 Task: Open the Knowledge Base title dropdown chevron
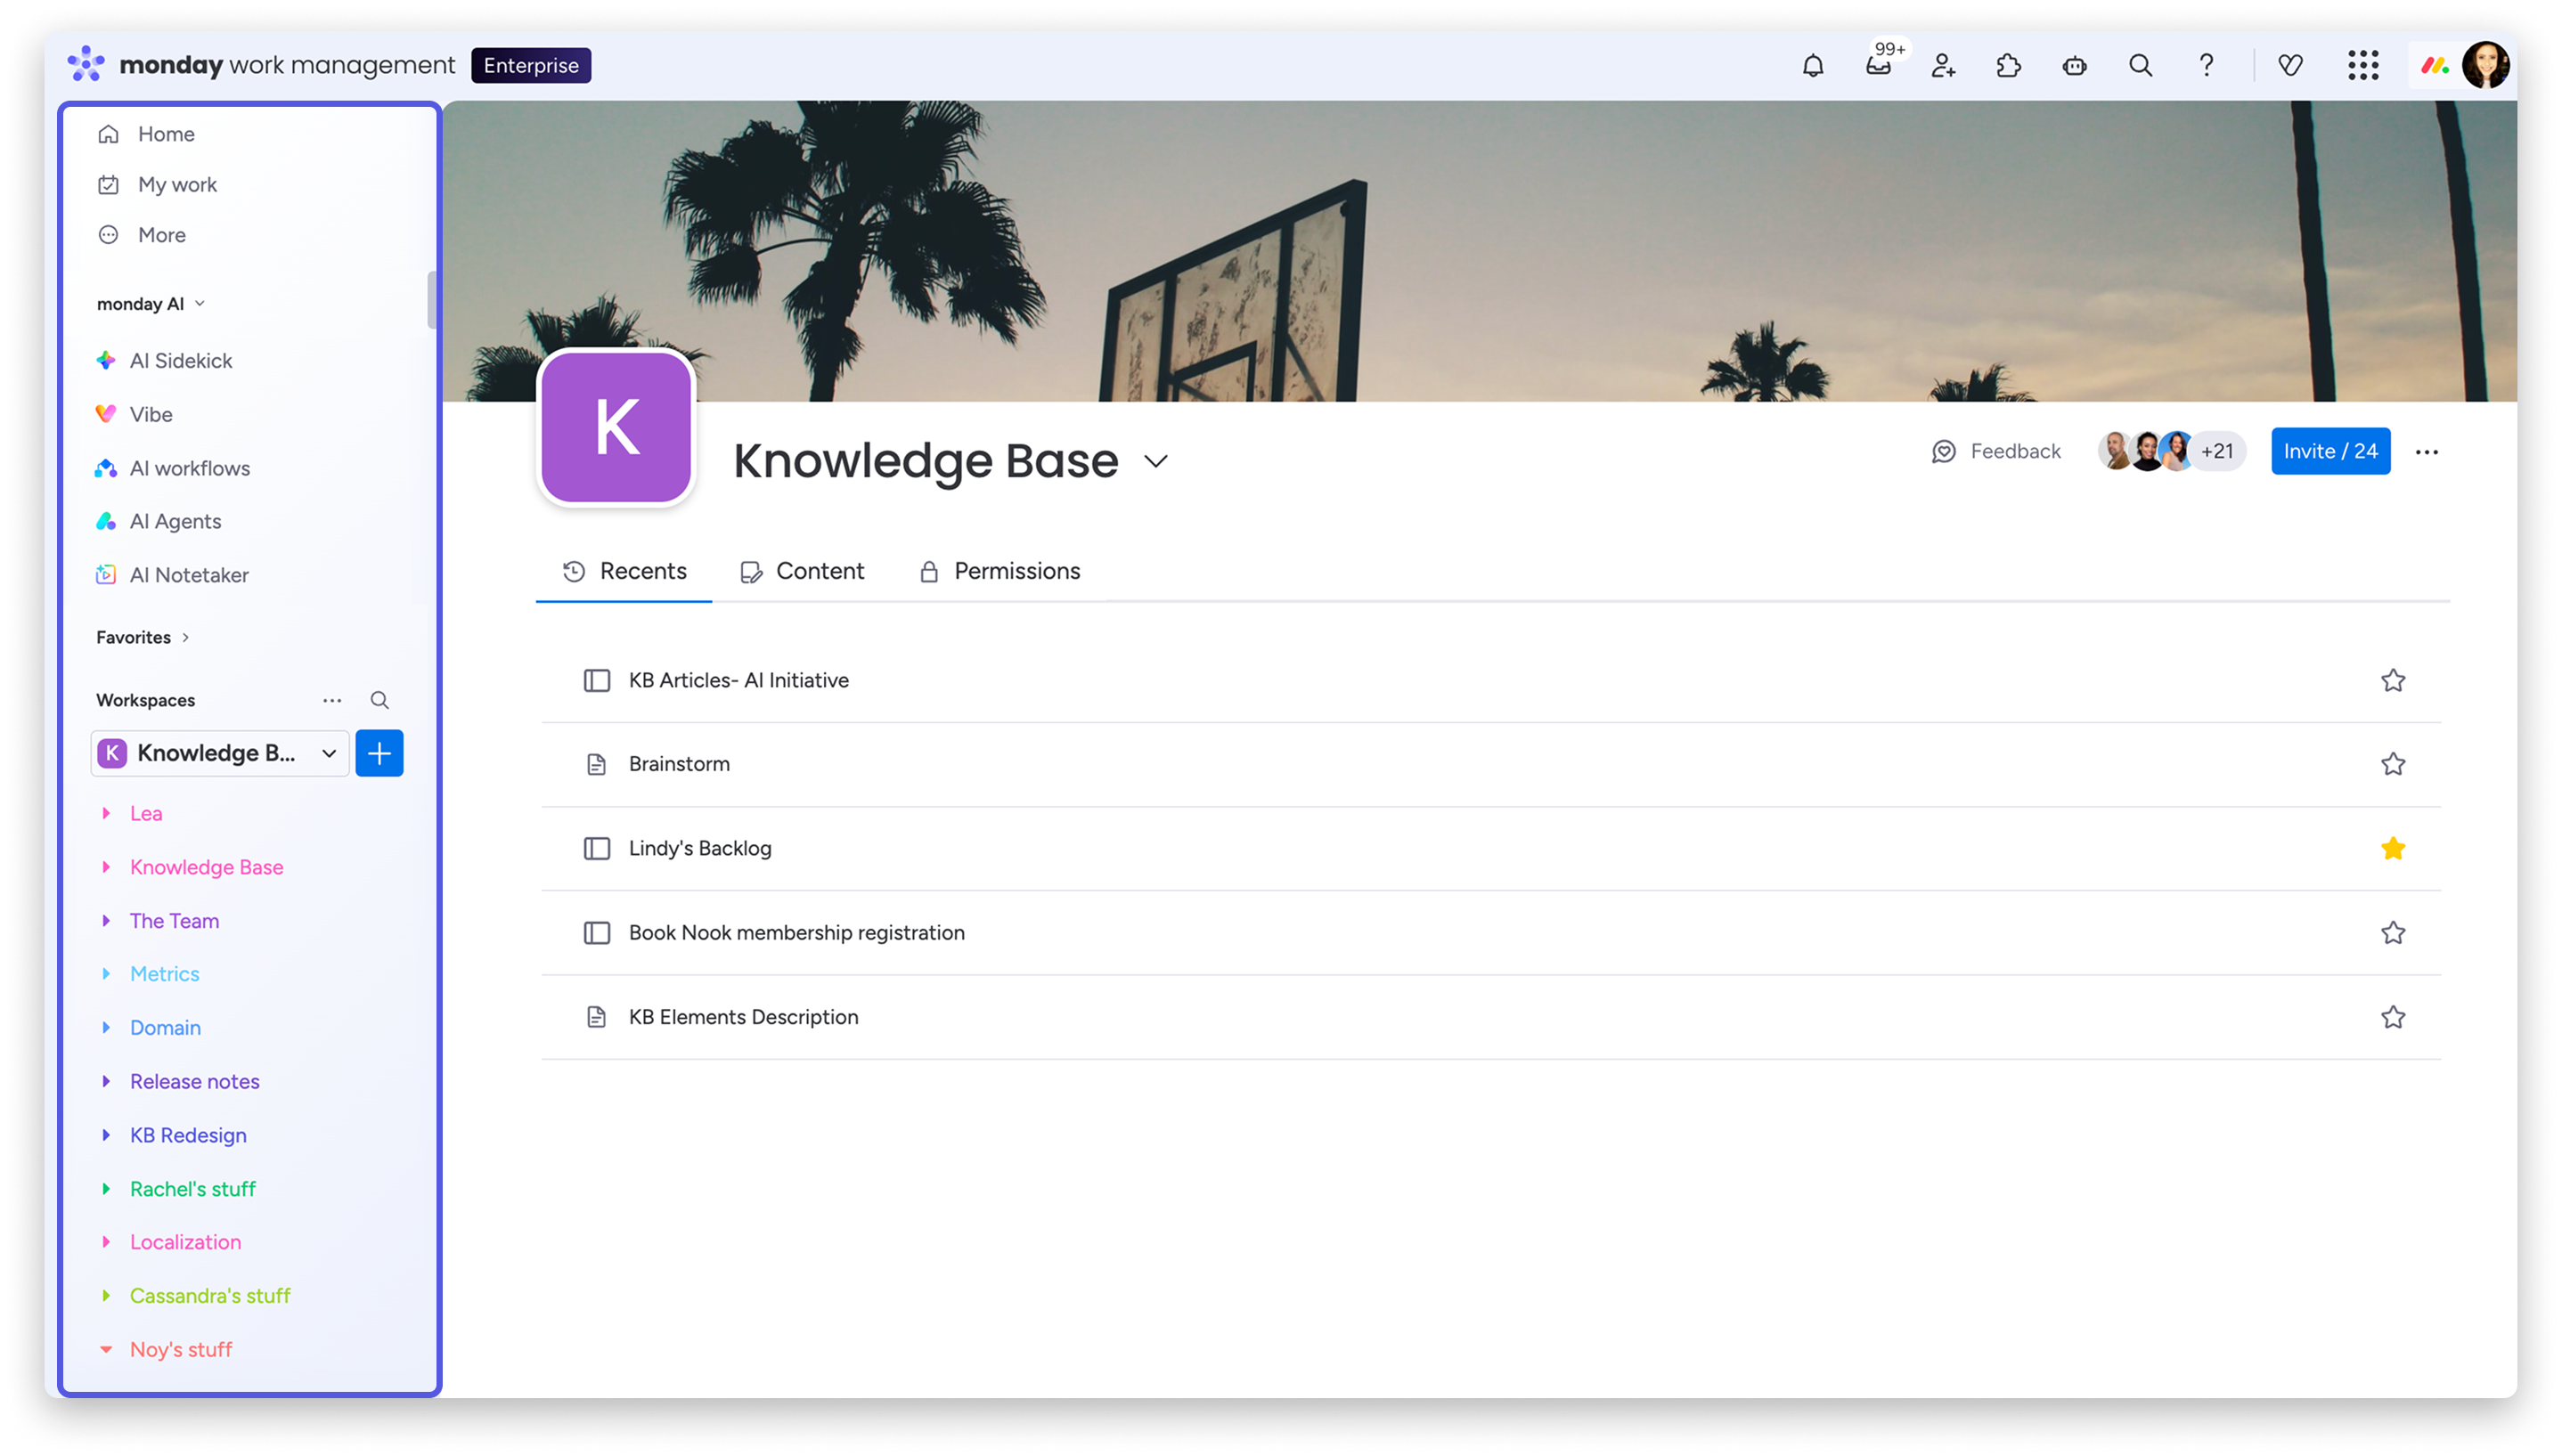click(x=1156, y=461)
